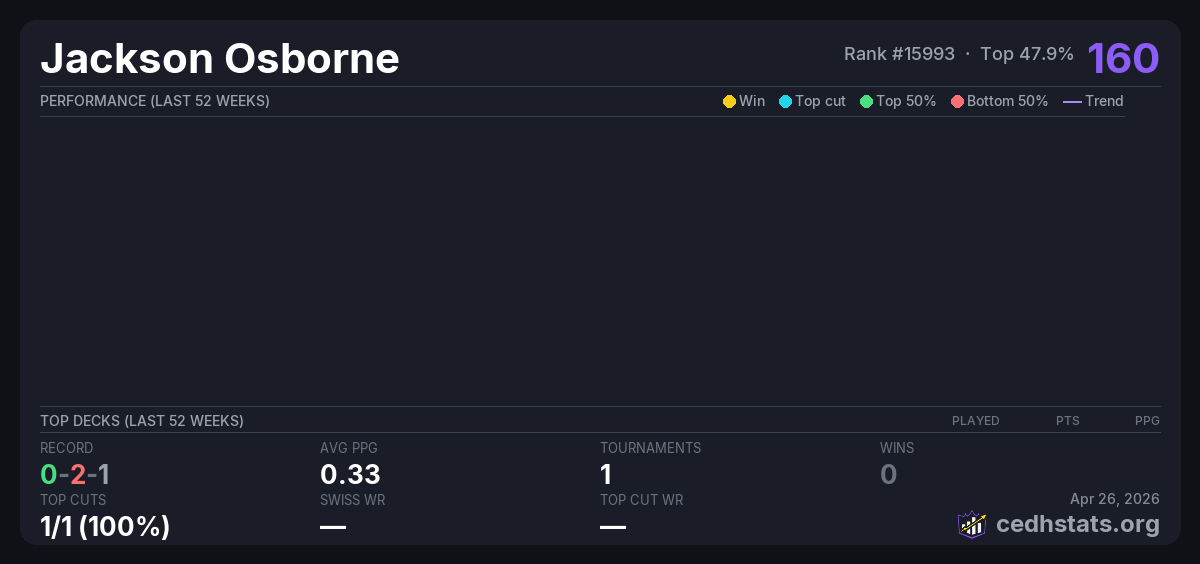Sort decks by PPG column header
The image size is (1200, 564).
[1147, 421]
